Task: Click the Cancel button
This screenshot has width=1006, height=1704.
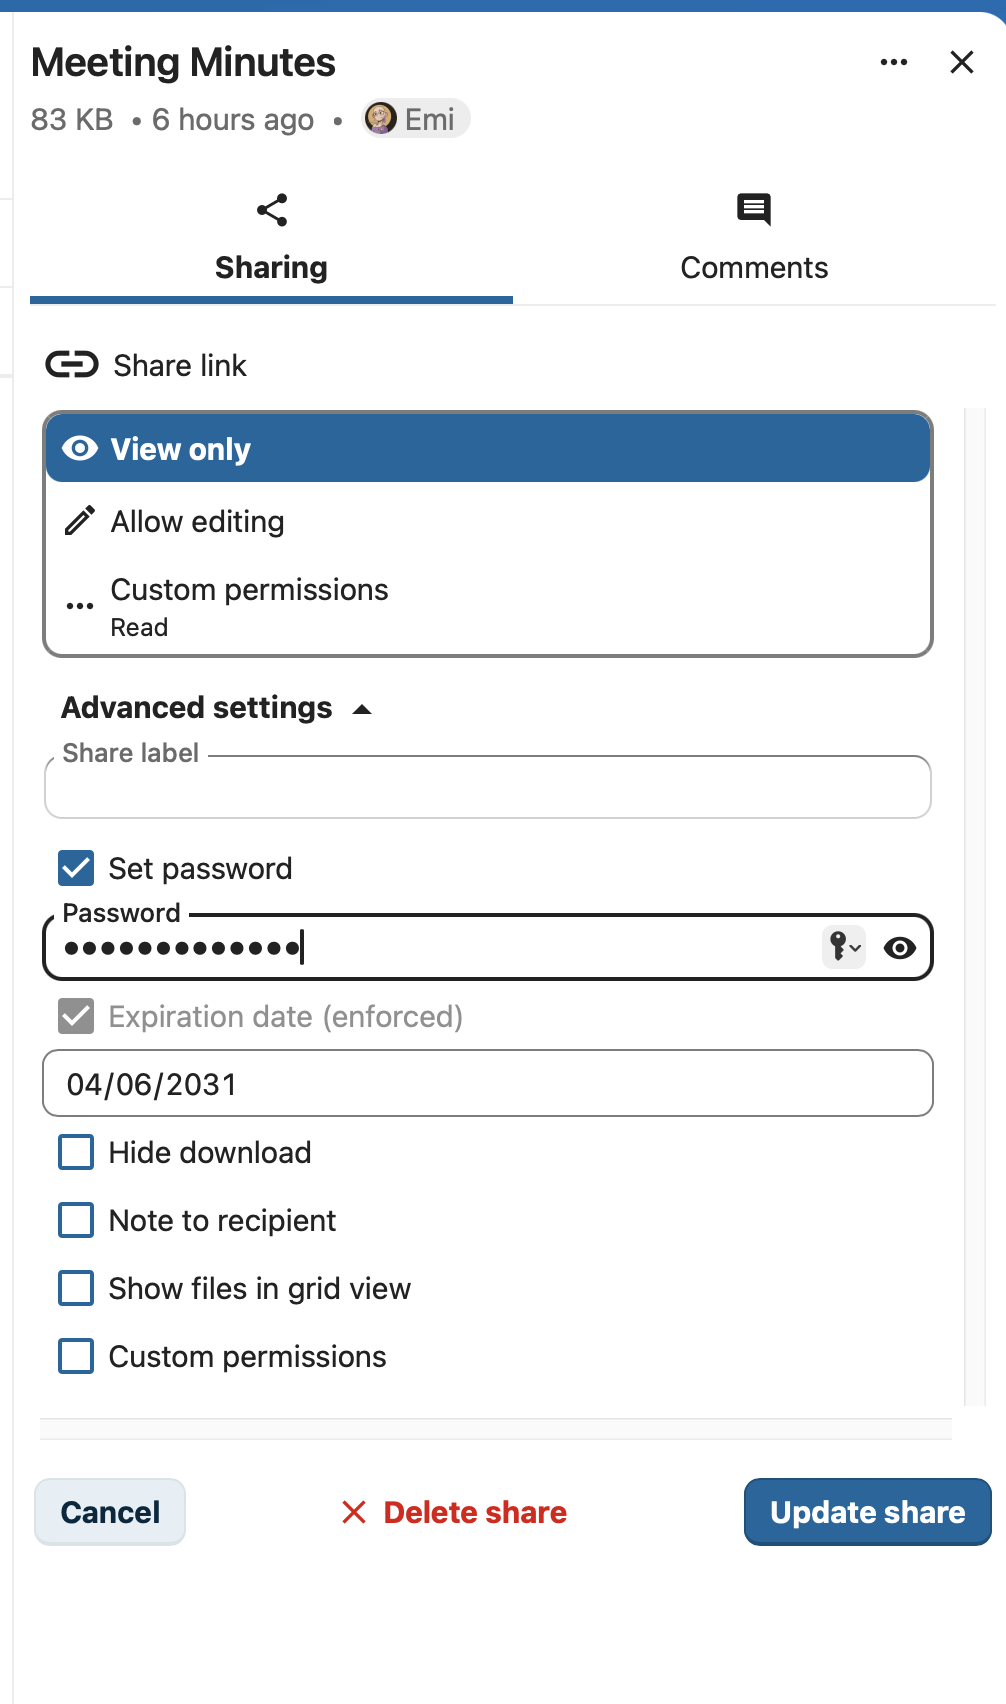Action: (x=110, y=1512)
